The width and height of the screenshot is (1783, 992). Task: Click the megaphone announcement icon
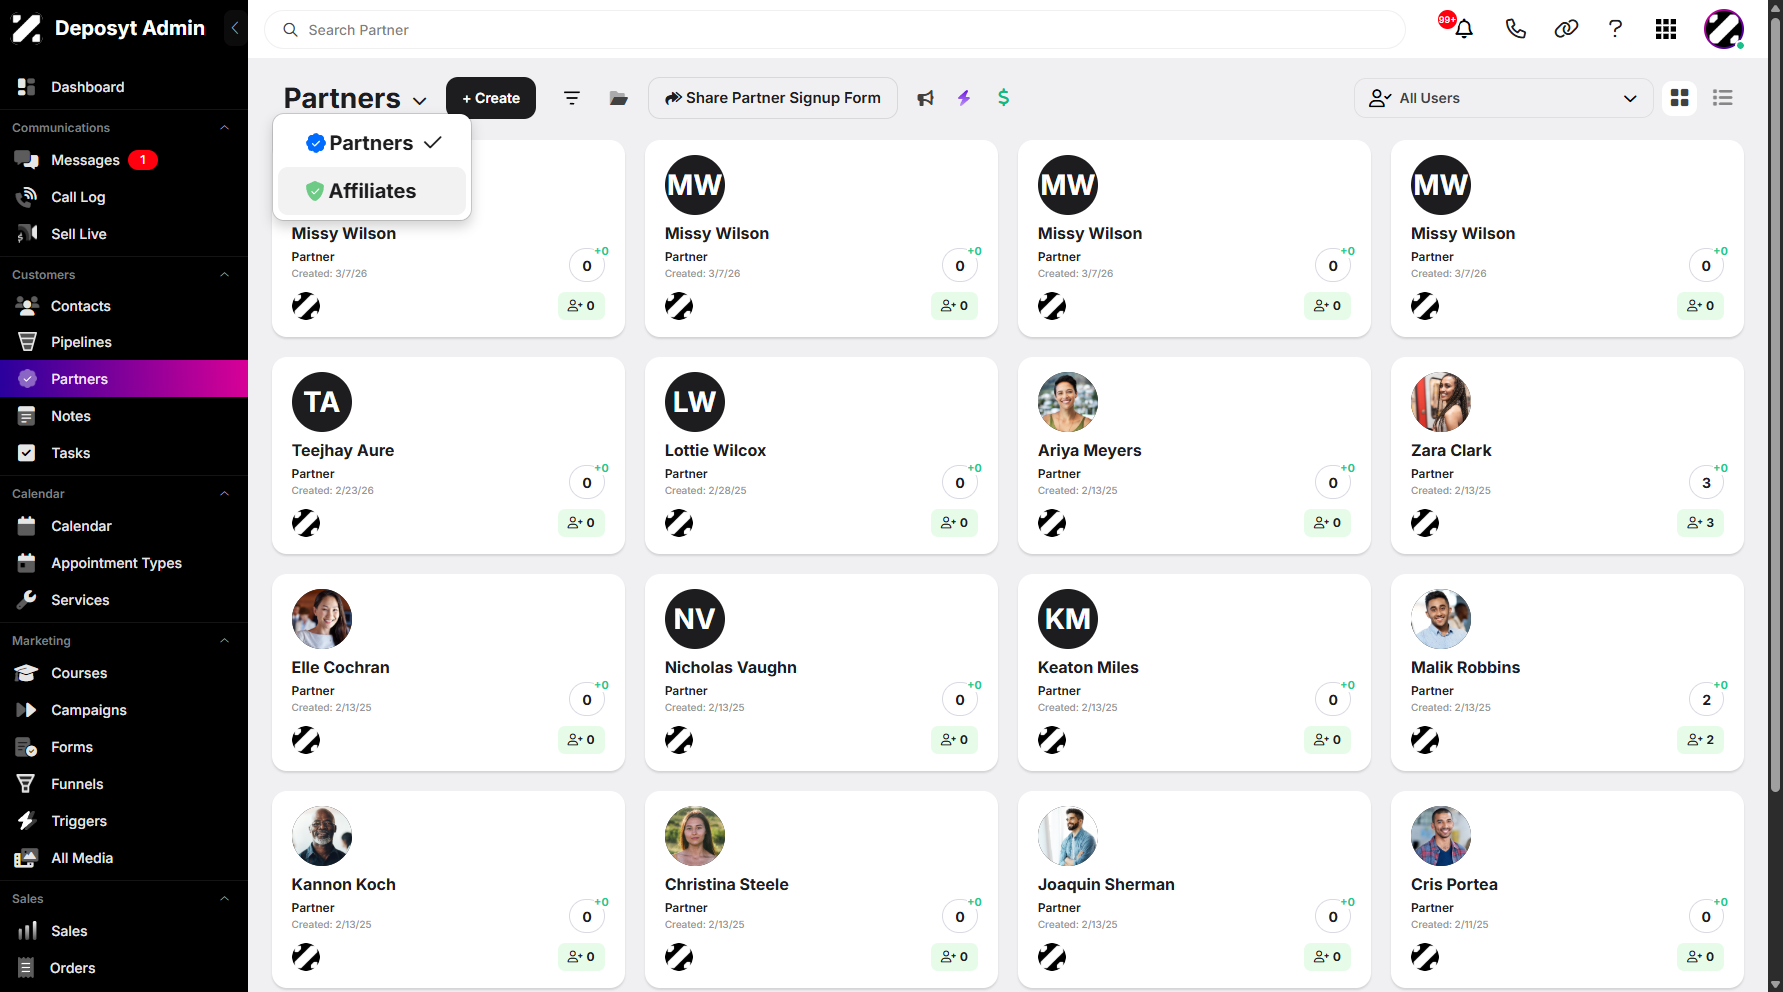click(x=926, y=98)
